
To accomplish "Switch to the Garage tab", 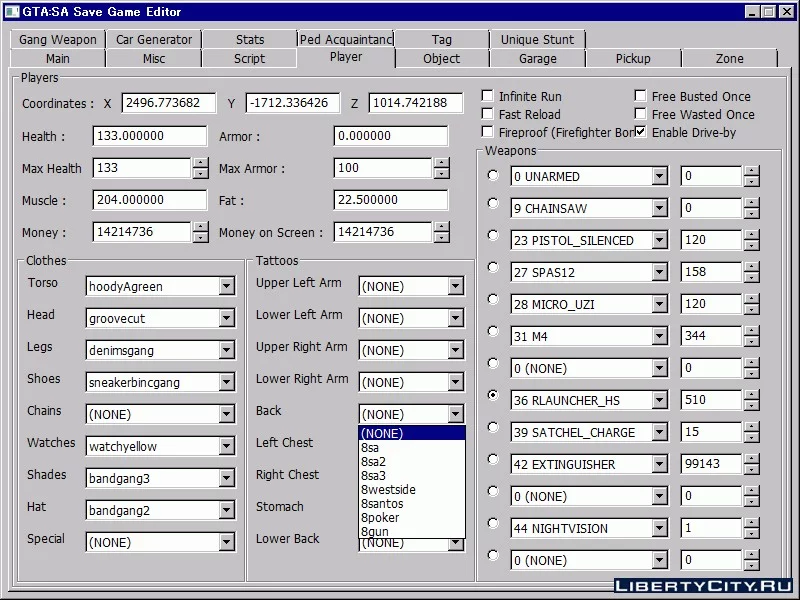I will [x=537, y=59].
